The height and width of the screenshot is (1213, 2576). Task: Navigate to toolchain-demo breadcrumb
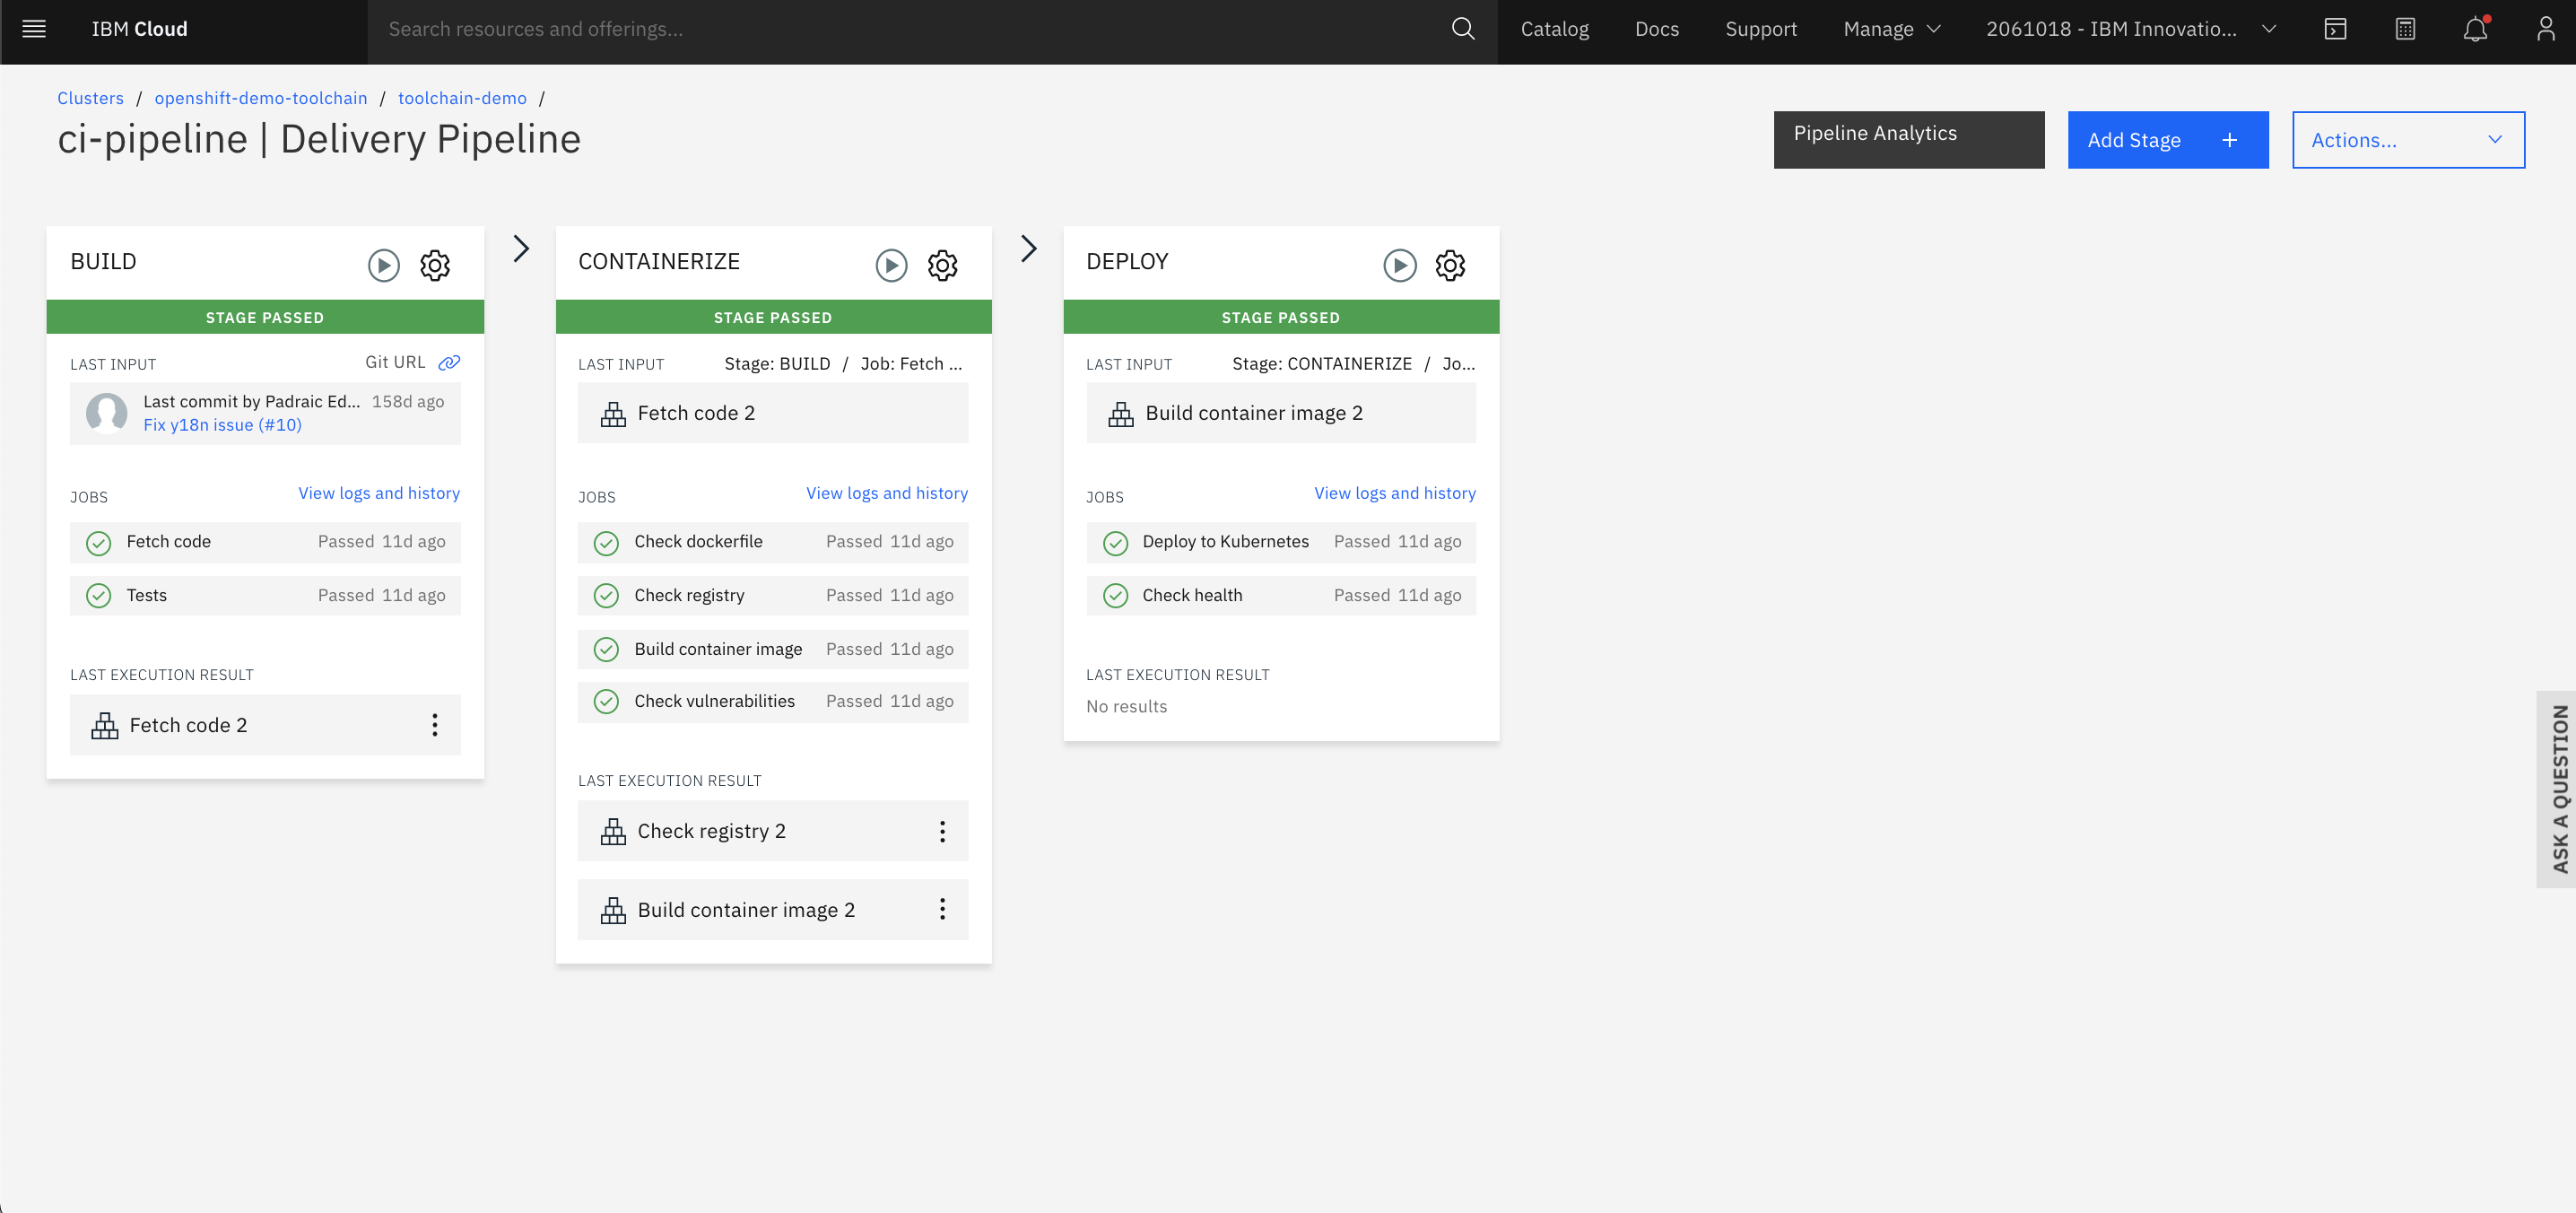(462, 98)
